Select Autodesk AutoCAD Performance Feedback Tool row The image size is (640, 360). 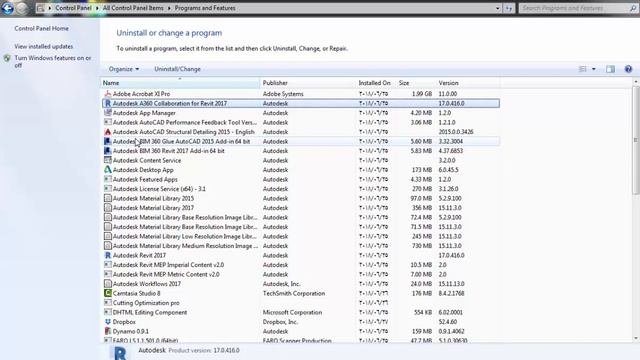tap(301, 122)
